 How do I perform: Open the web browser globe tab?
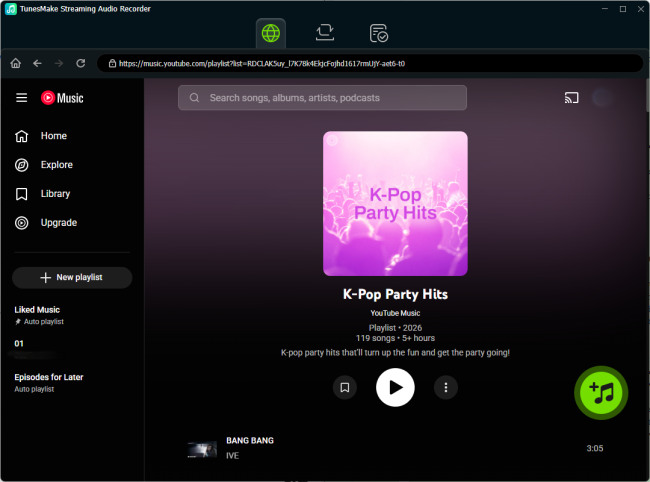[271, 33]
